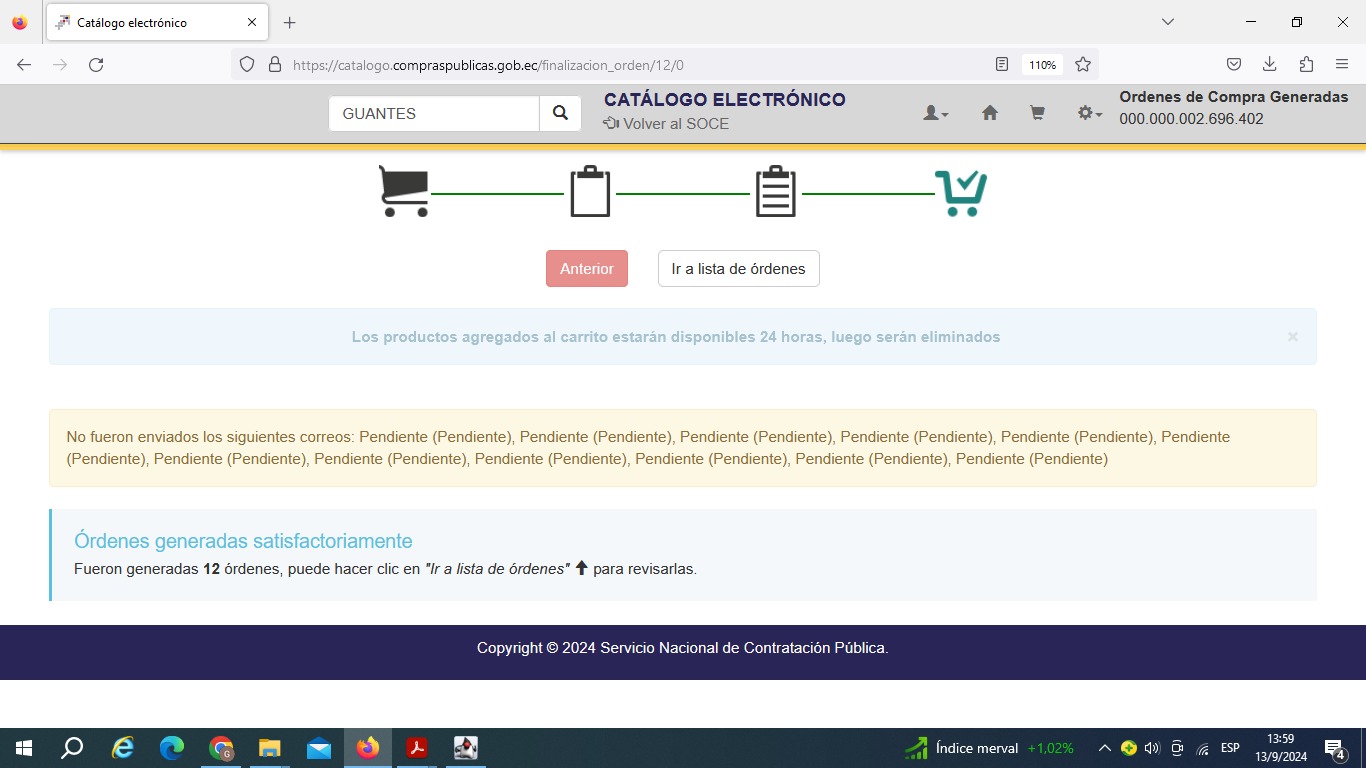Open the Windows Start menu
Viewport: 1366px width, 768px height.
tap(23, 748)
